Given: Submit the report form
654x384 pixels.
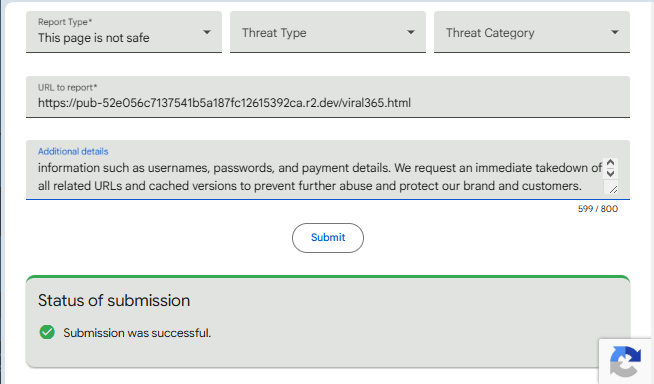Looking at the screenshot, I should pos(328,238).
